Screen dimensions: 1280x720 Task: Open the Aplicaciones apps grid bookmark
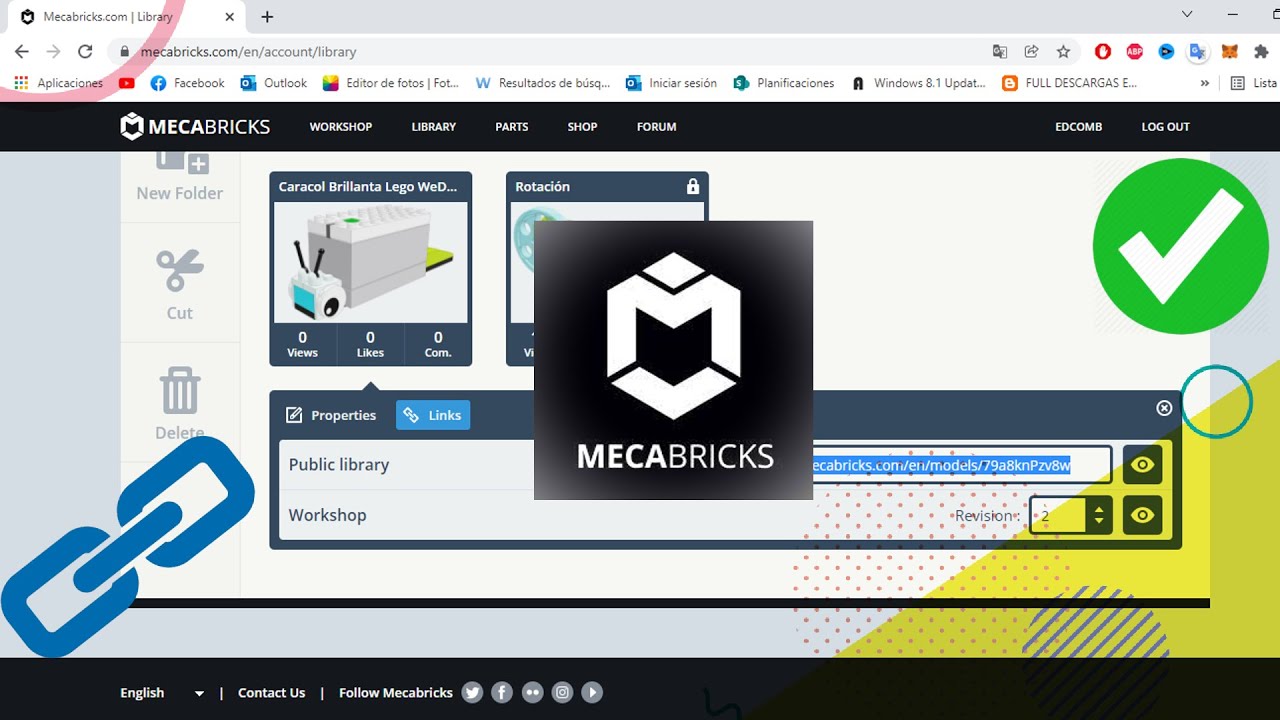(59, 83)
